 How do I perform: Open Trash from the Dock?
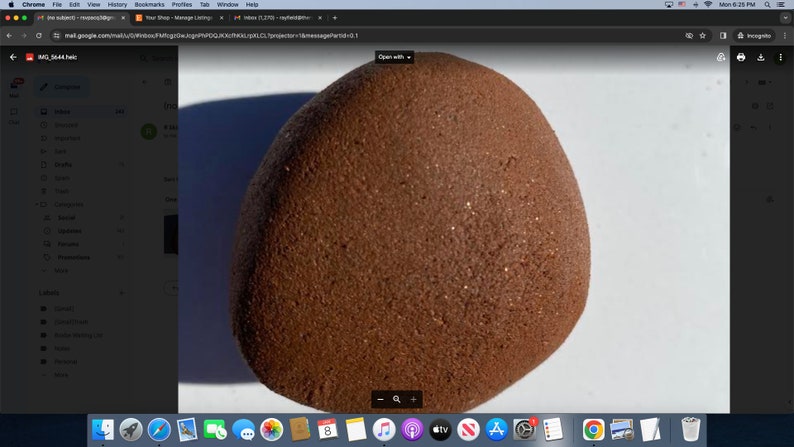point(690,430)
